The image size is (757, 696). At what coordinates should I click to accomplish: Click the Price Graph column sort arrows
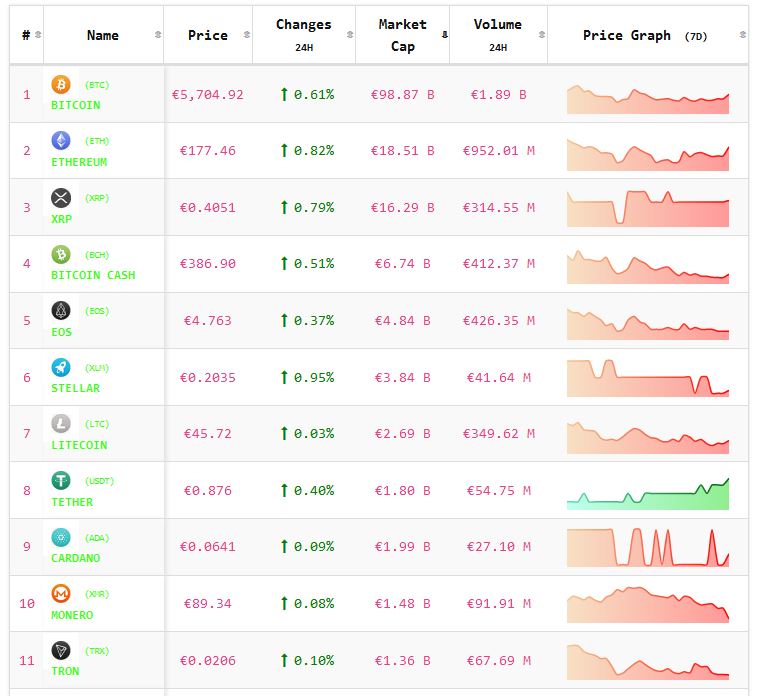click(741, 35)
